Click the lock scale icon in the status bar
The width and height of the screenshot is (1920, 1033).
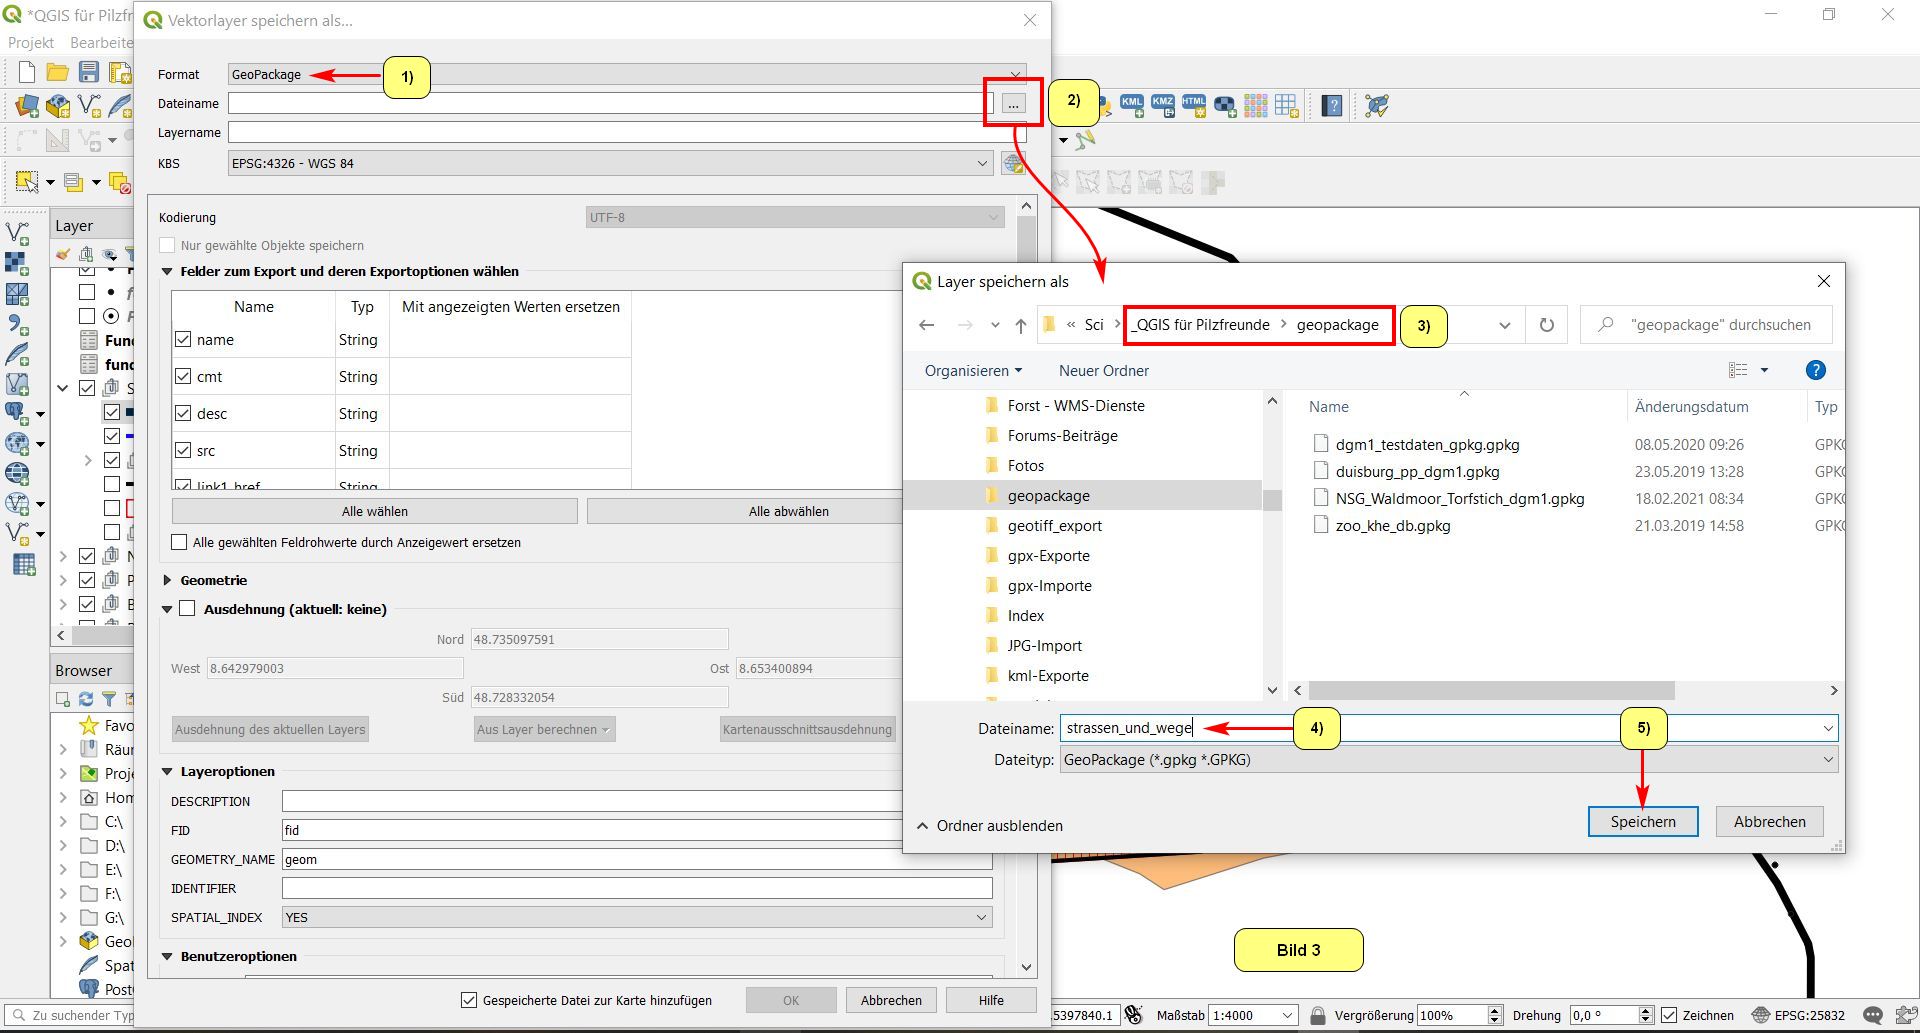[x=1317, y=1015]
